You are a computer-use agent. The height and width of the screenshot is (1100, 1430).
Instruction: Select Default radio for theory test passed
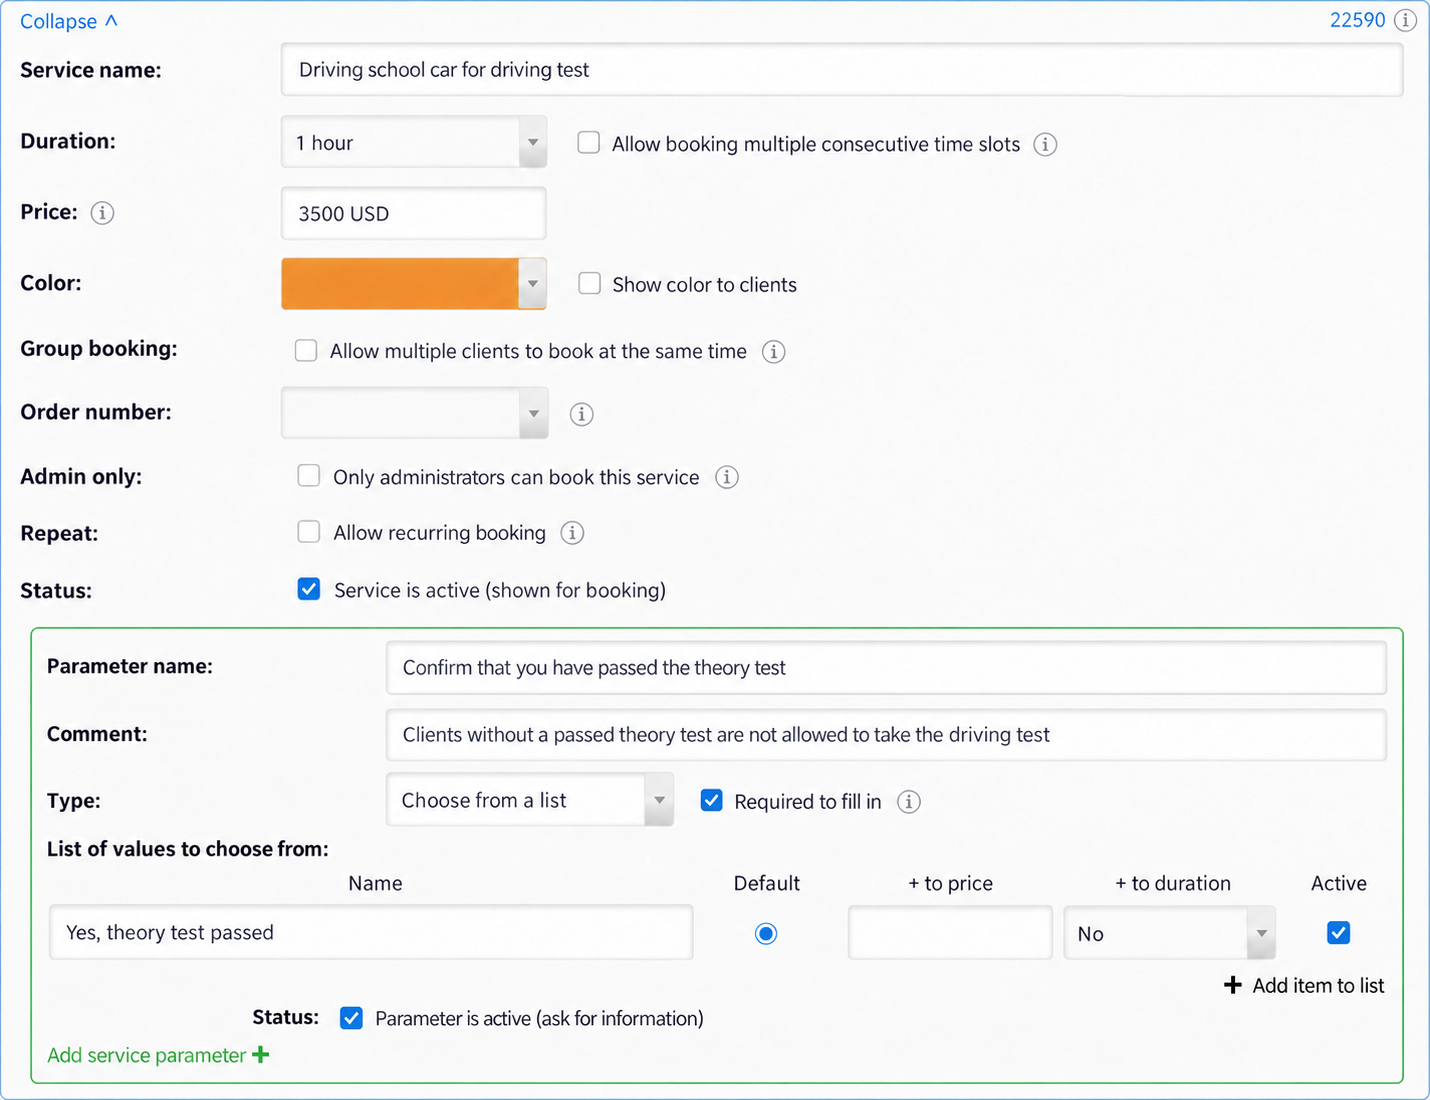coord(766,934)
